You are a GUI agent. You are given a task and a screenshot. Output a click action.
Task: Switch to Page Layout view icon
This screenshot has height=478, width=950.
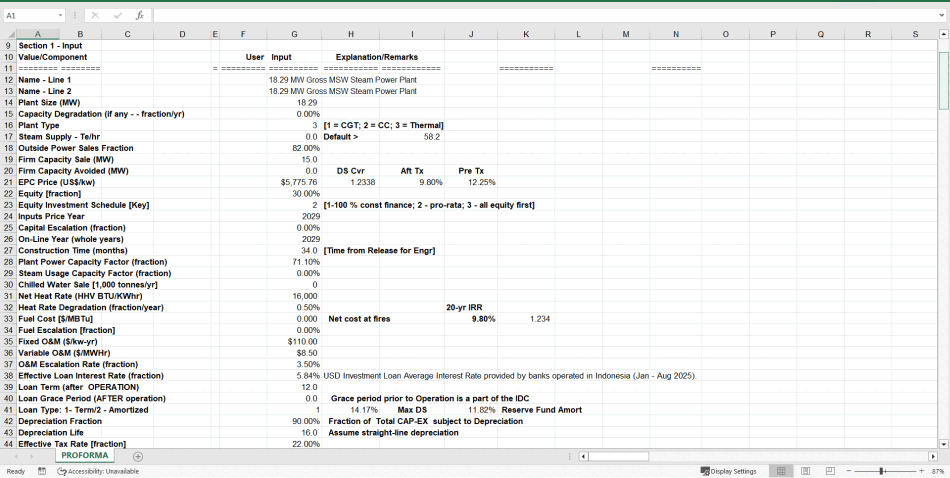[805, 471]
